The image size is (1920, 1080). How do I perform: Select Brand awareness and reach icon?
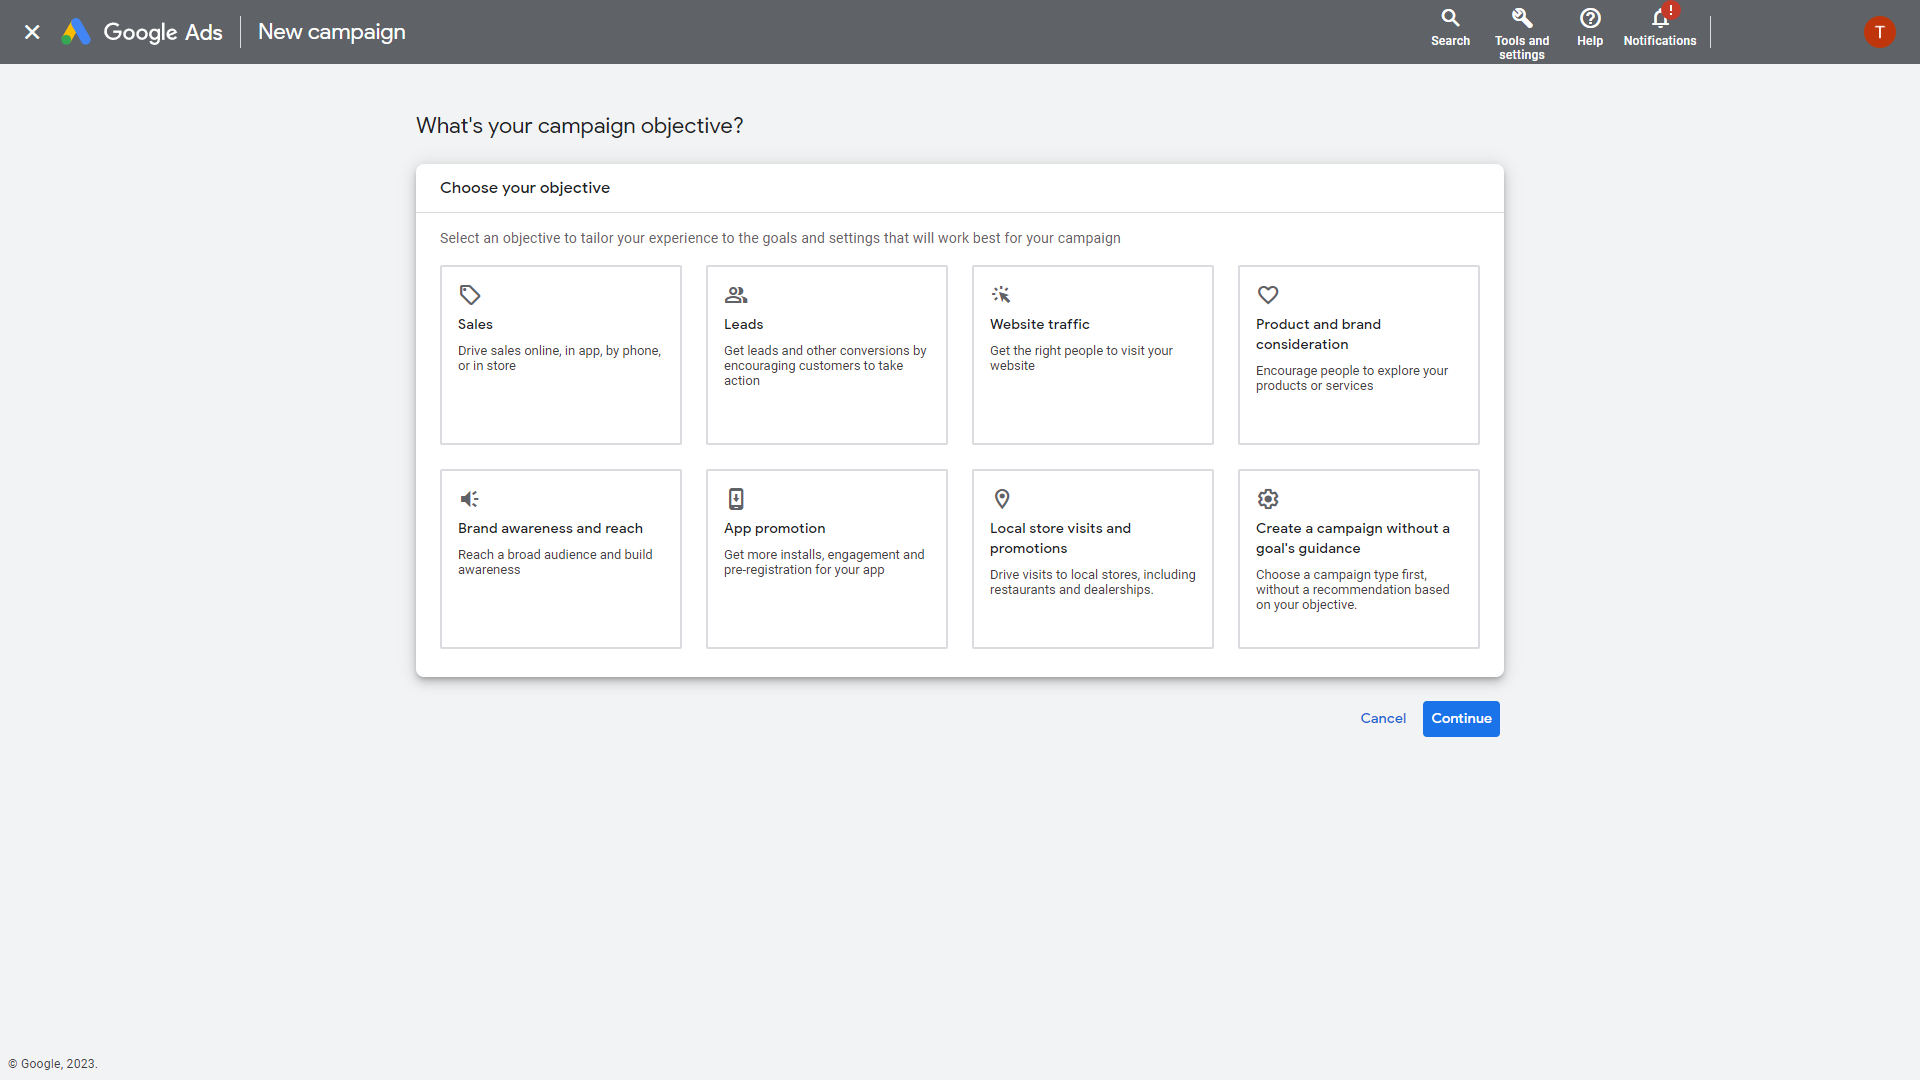click(469, 498)
